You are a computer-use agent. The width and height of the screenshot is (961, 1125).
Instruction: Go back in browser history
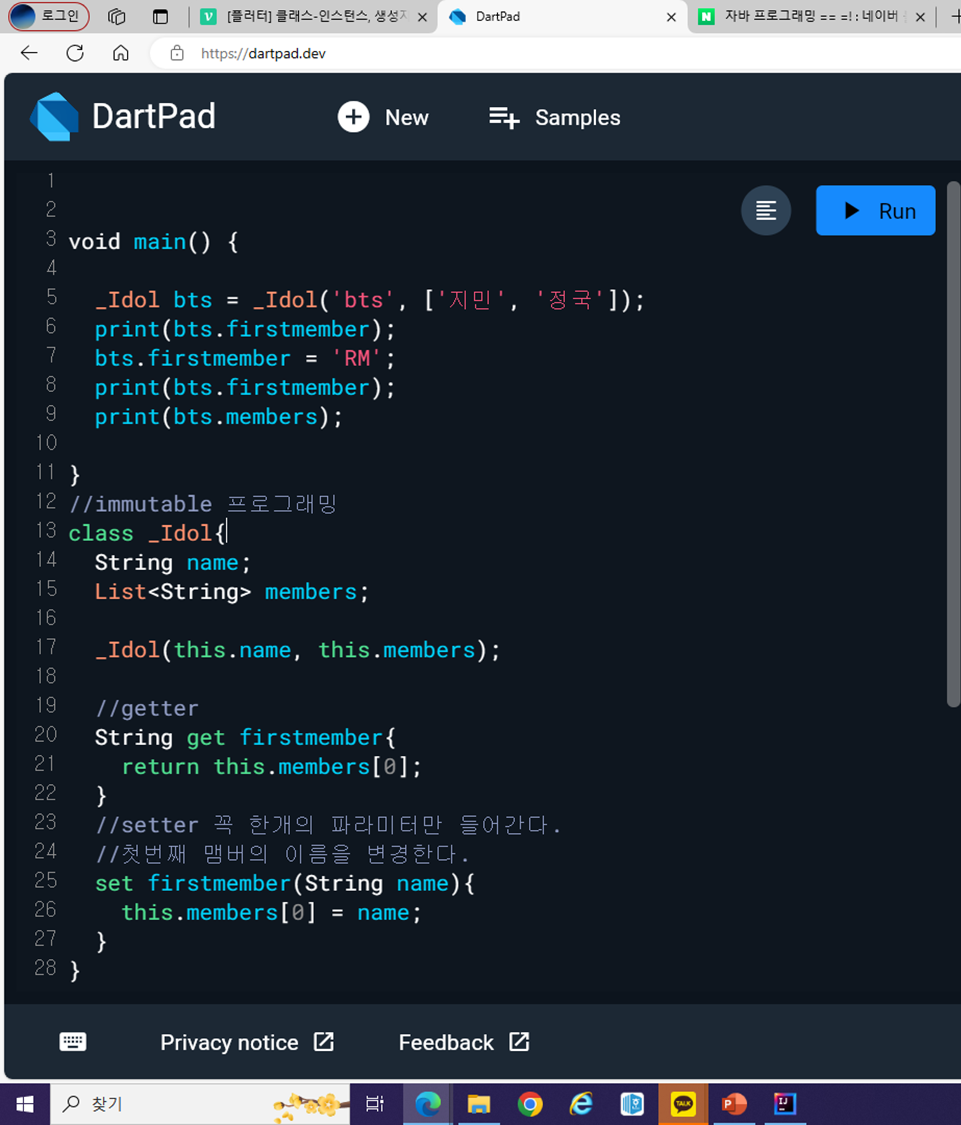[x=29, y=53]
